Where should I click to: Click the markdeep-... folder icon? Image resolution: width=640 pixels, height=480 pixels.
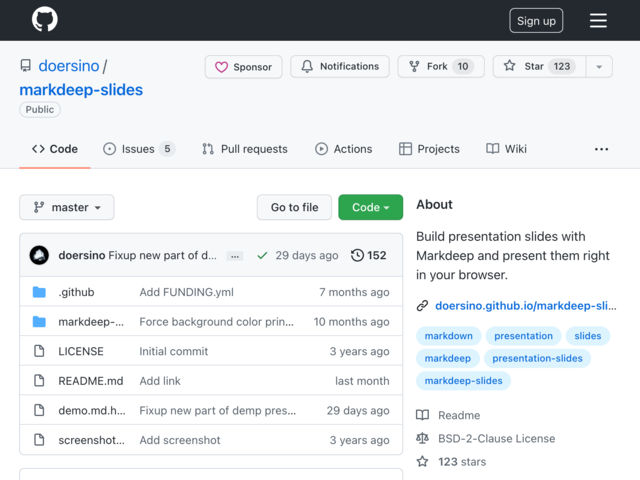39,322
